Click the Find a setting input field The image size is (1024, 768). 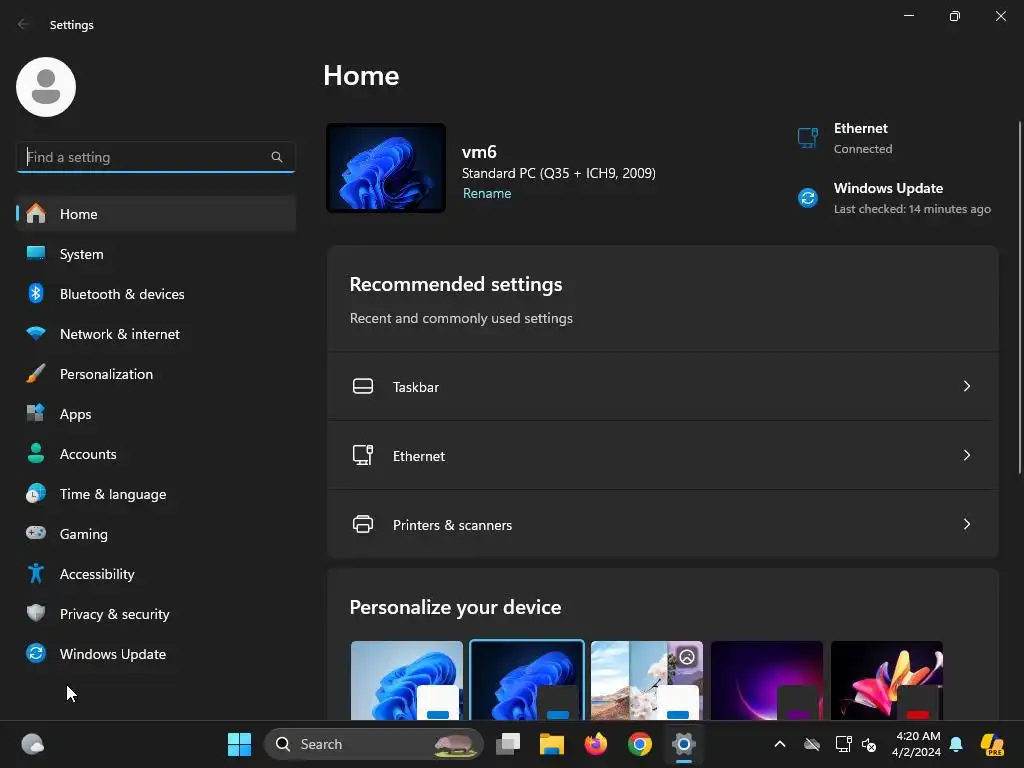click(155, 157)
